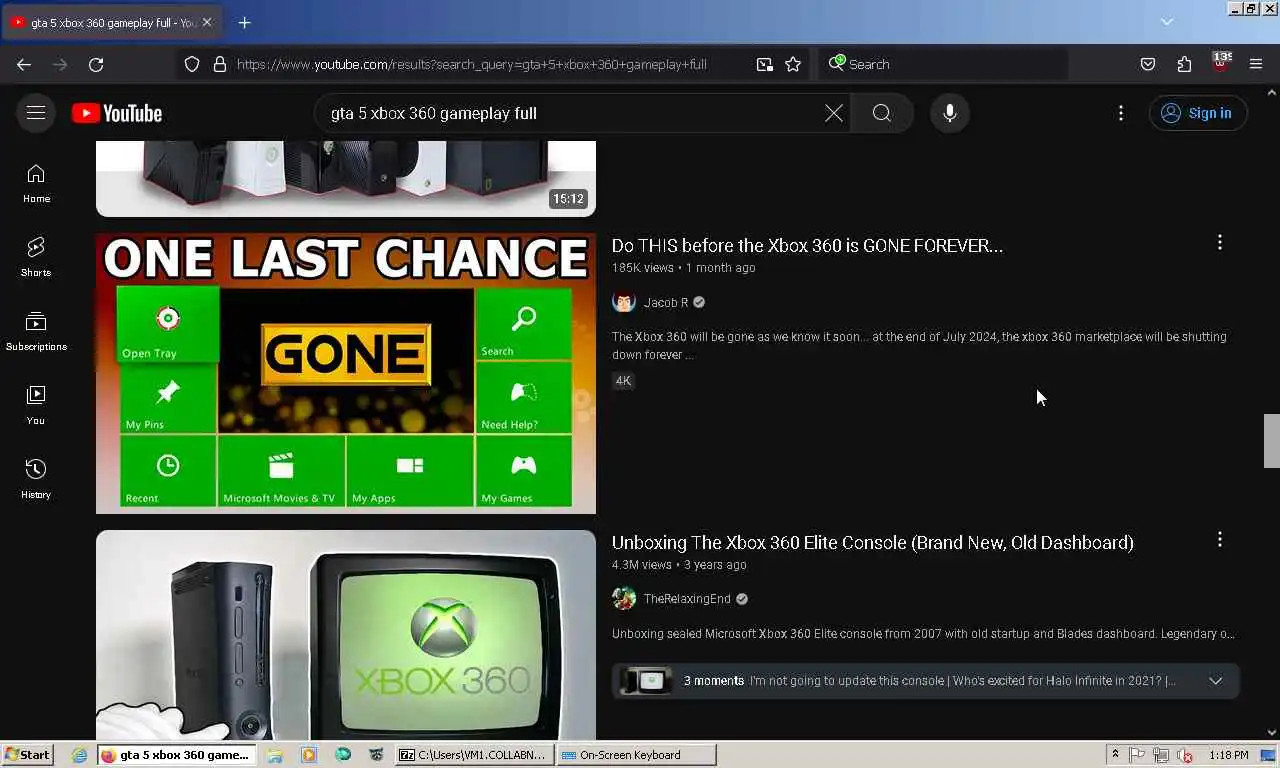Click the Sign in button
Screen dimensions: 1280x768
click(1198, 113)
